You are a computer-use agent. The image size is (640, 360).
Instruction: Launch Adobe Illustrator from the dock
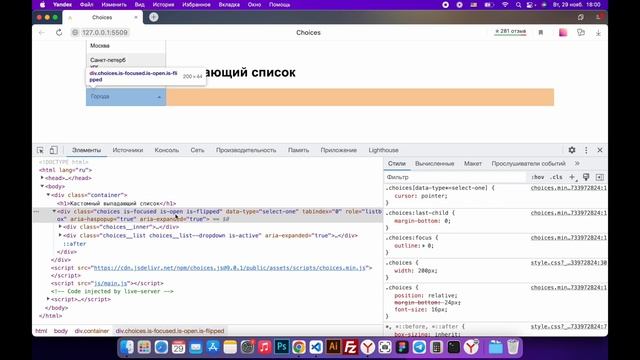pos(333,347)
